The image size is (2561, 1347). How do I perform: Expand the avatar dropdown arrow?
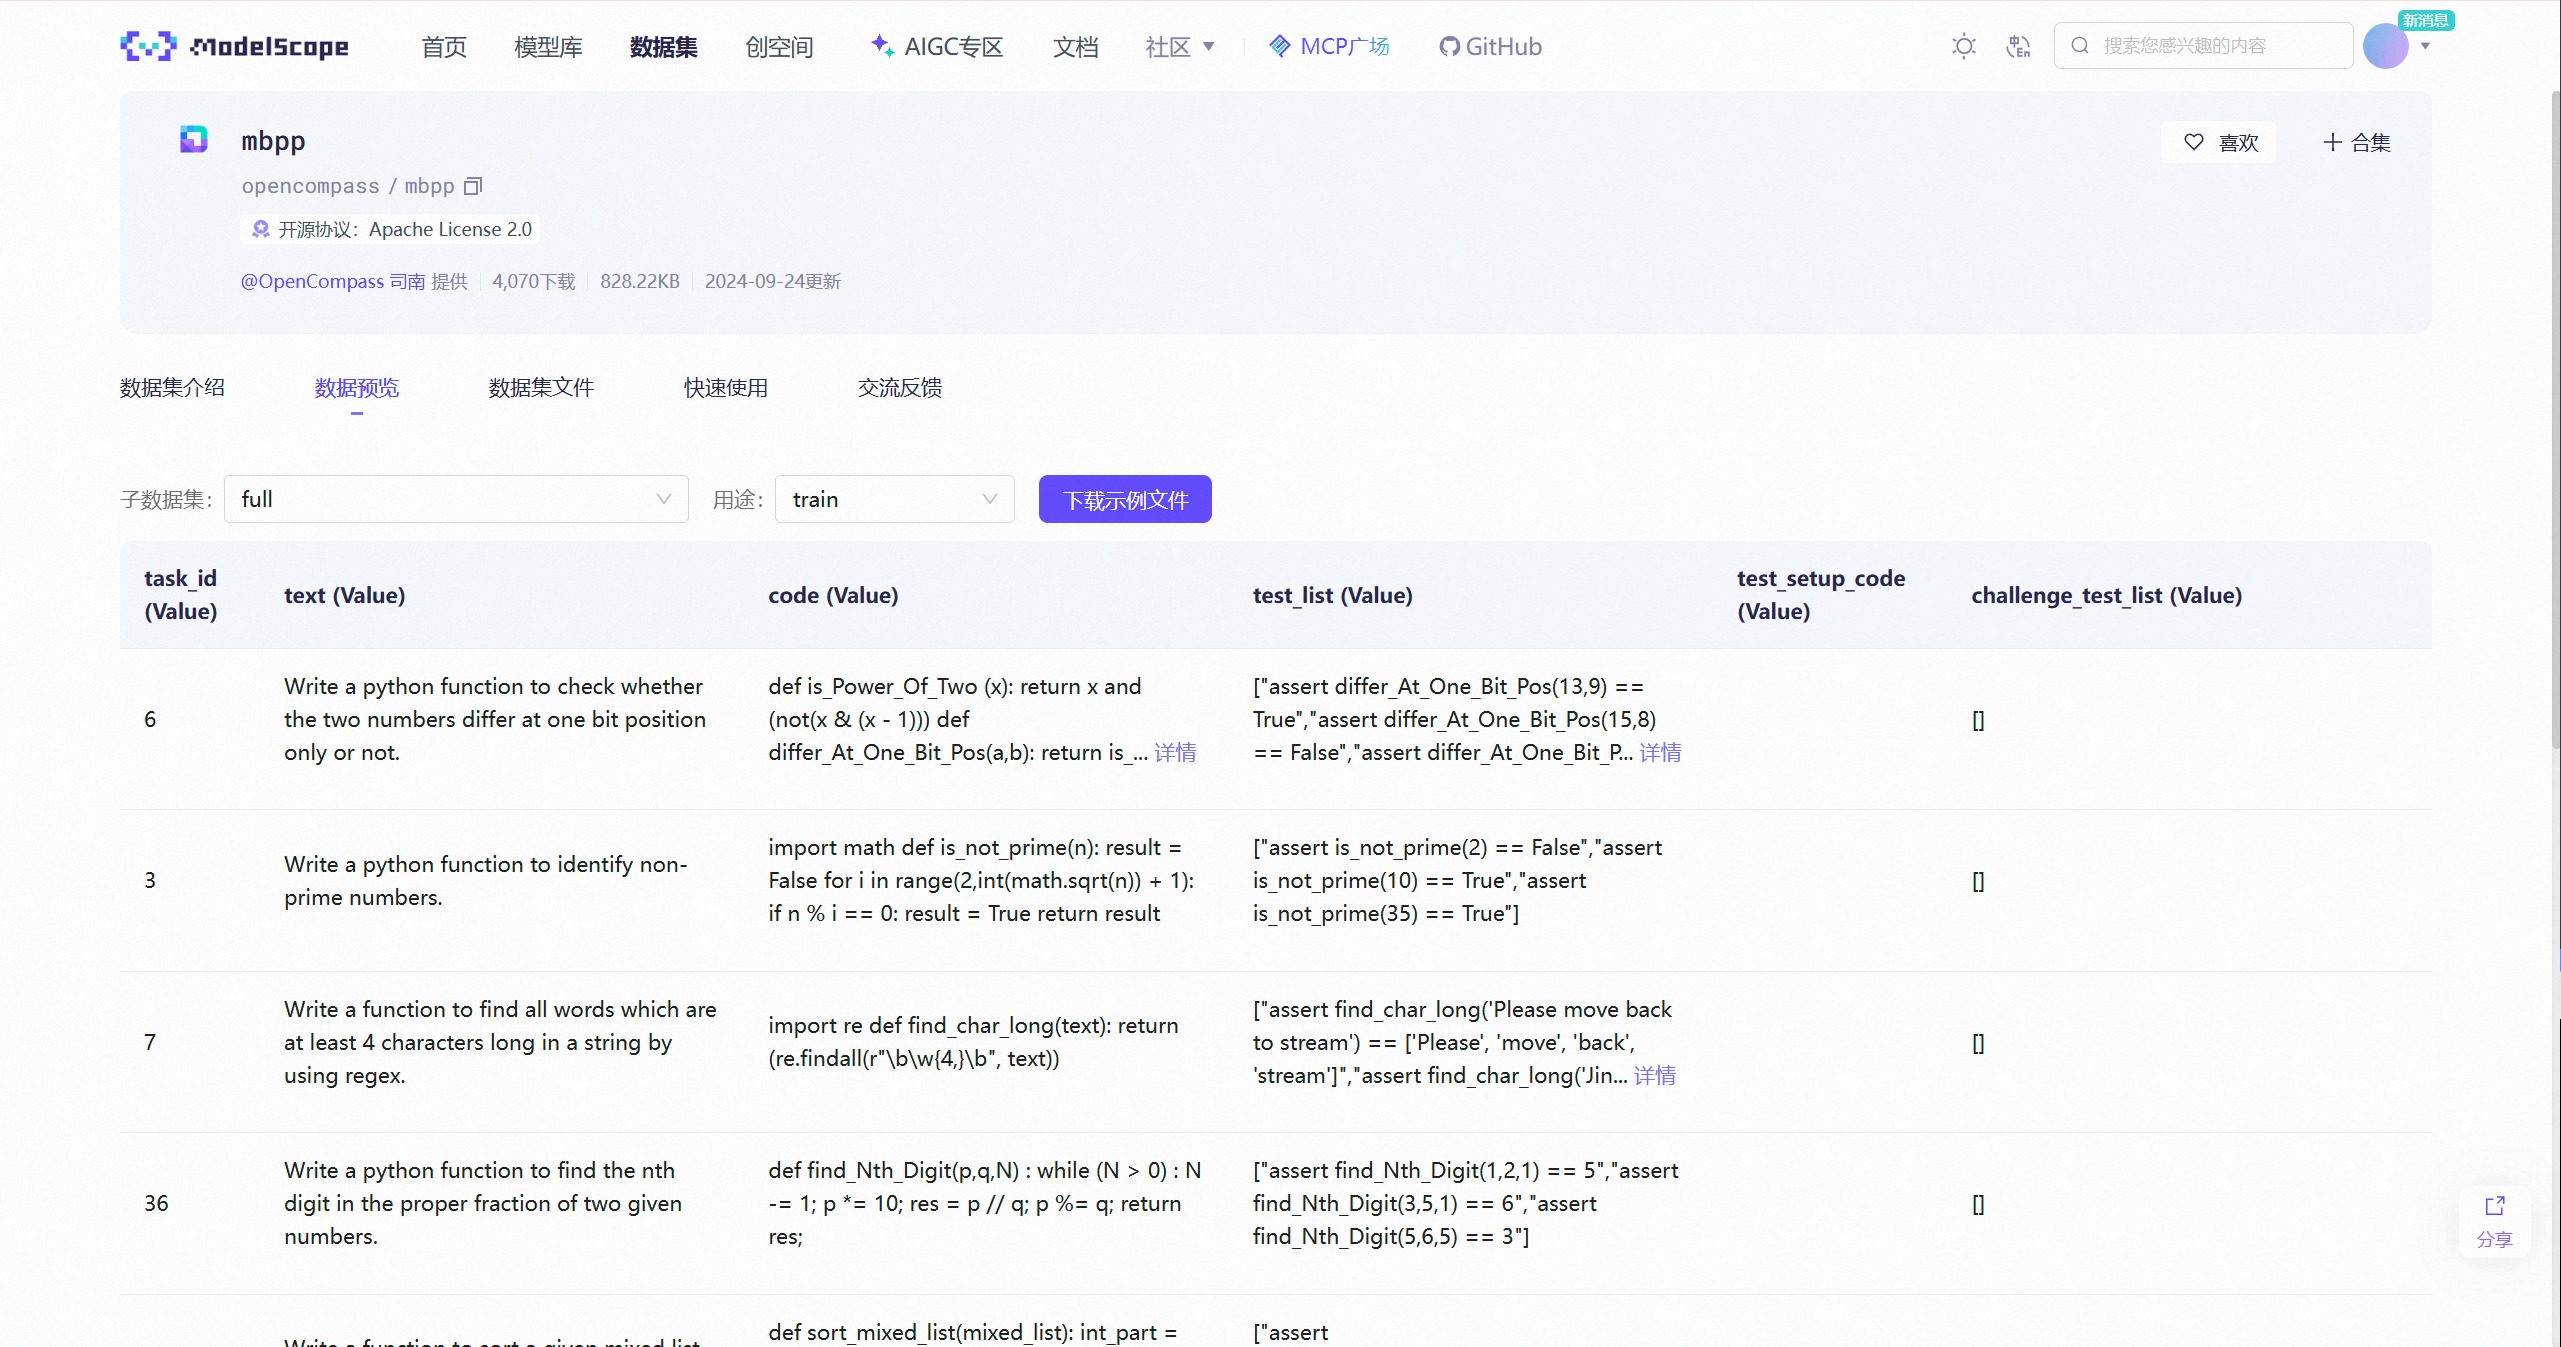(x=2425, y=46)
